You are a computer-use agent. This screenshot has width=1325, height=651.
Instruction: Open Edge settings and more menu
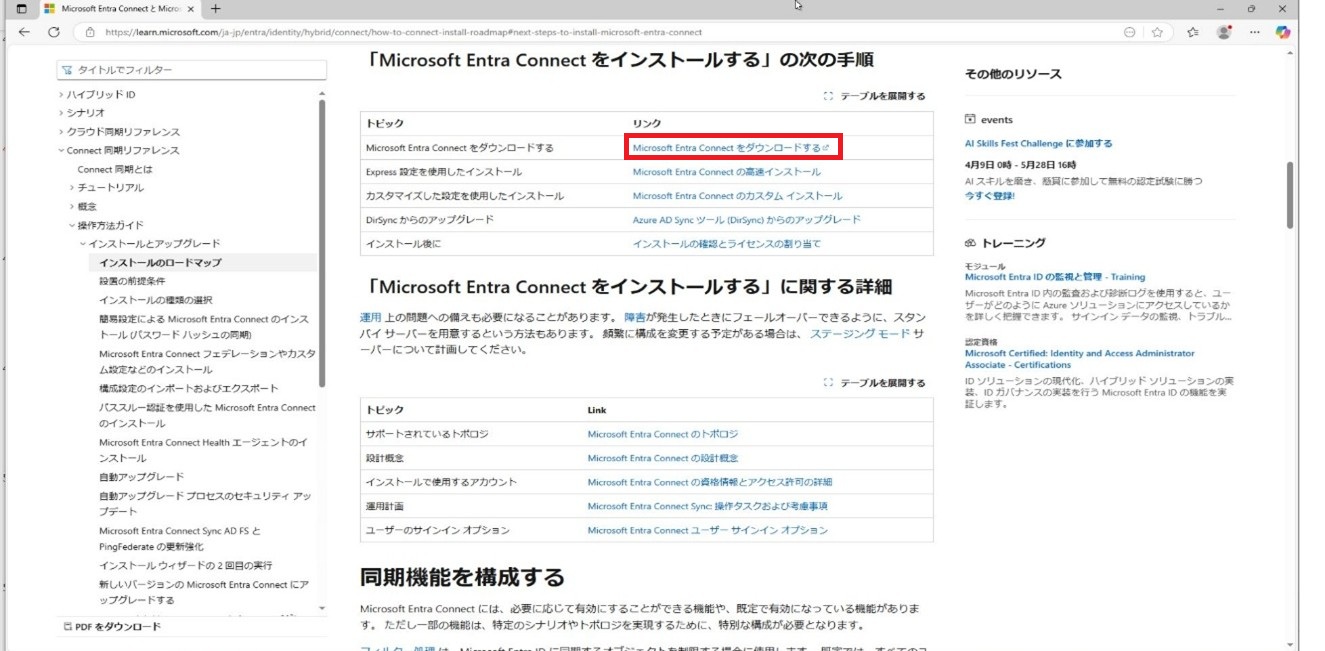(x=1255, y=32)
